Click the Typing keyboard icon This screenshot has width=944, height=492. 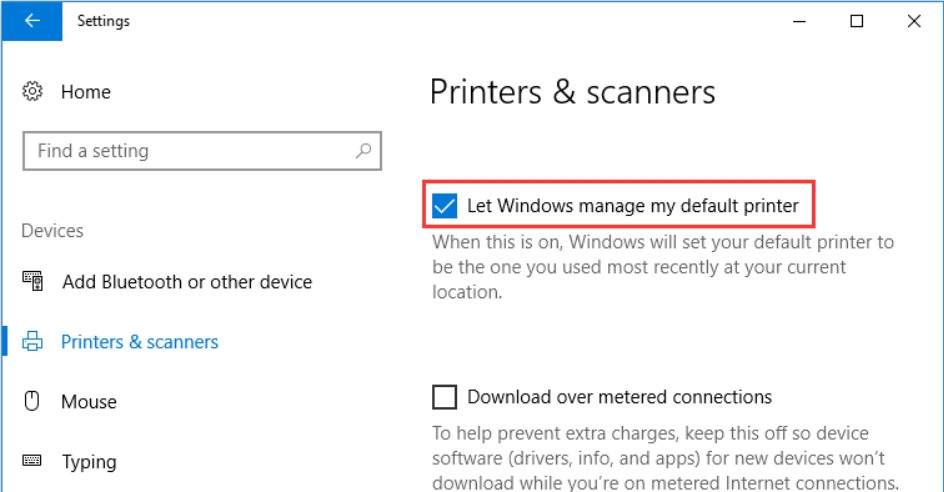[33, 462]
